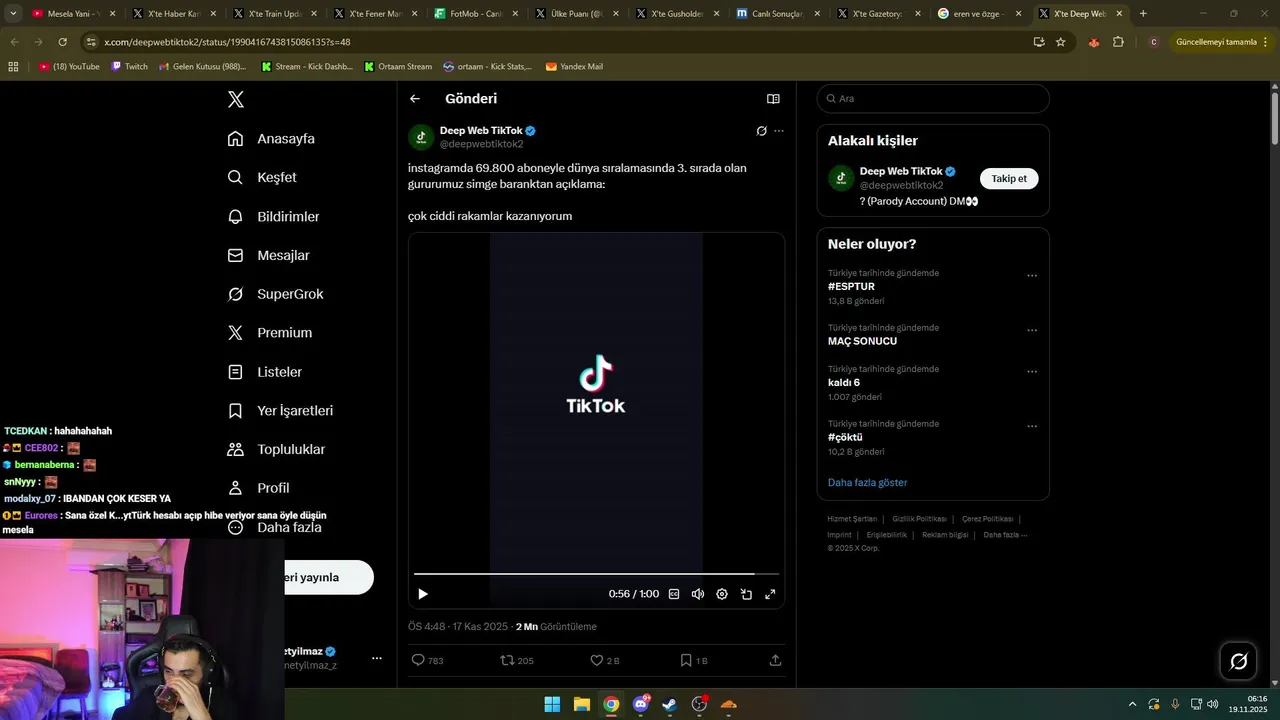Open Bildirimler notifications
The image size is (1280, 720).
[x=273, y=216]
